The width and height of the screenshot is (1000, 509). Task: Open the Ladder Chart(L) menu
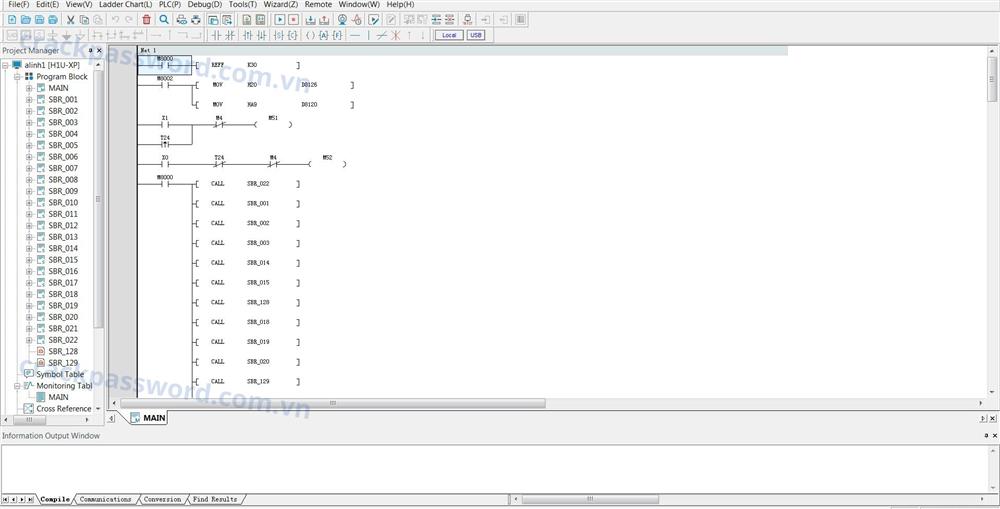coord(125,5)
